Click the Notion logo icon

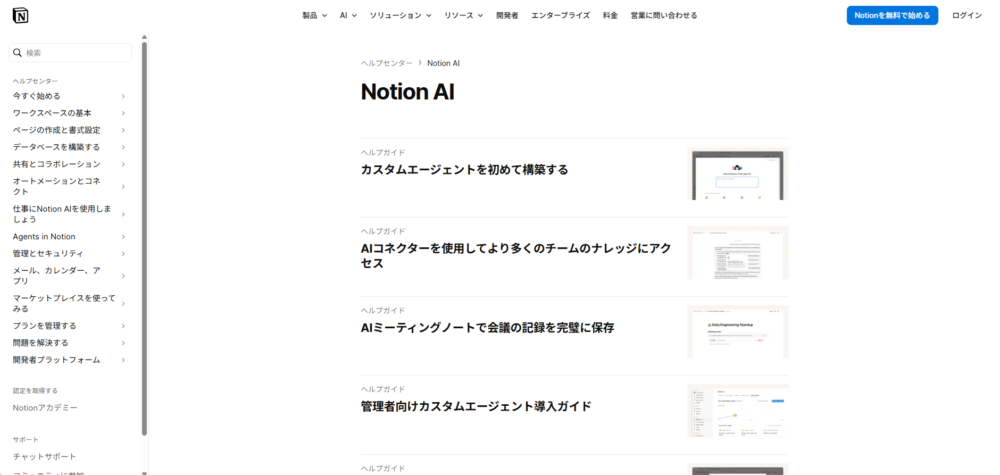coord(20,15)
